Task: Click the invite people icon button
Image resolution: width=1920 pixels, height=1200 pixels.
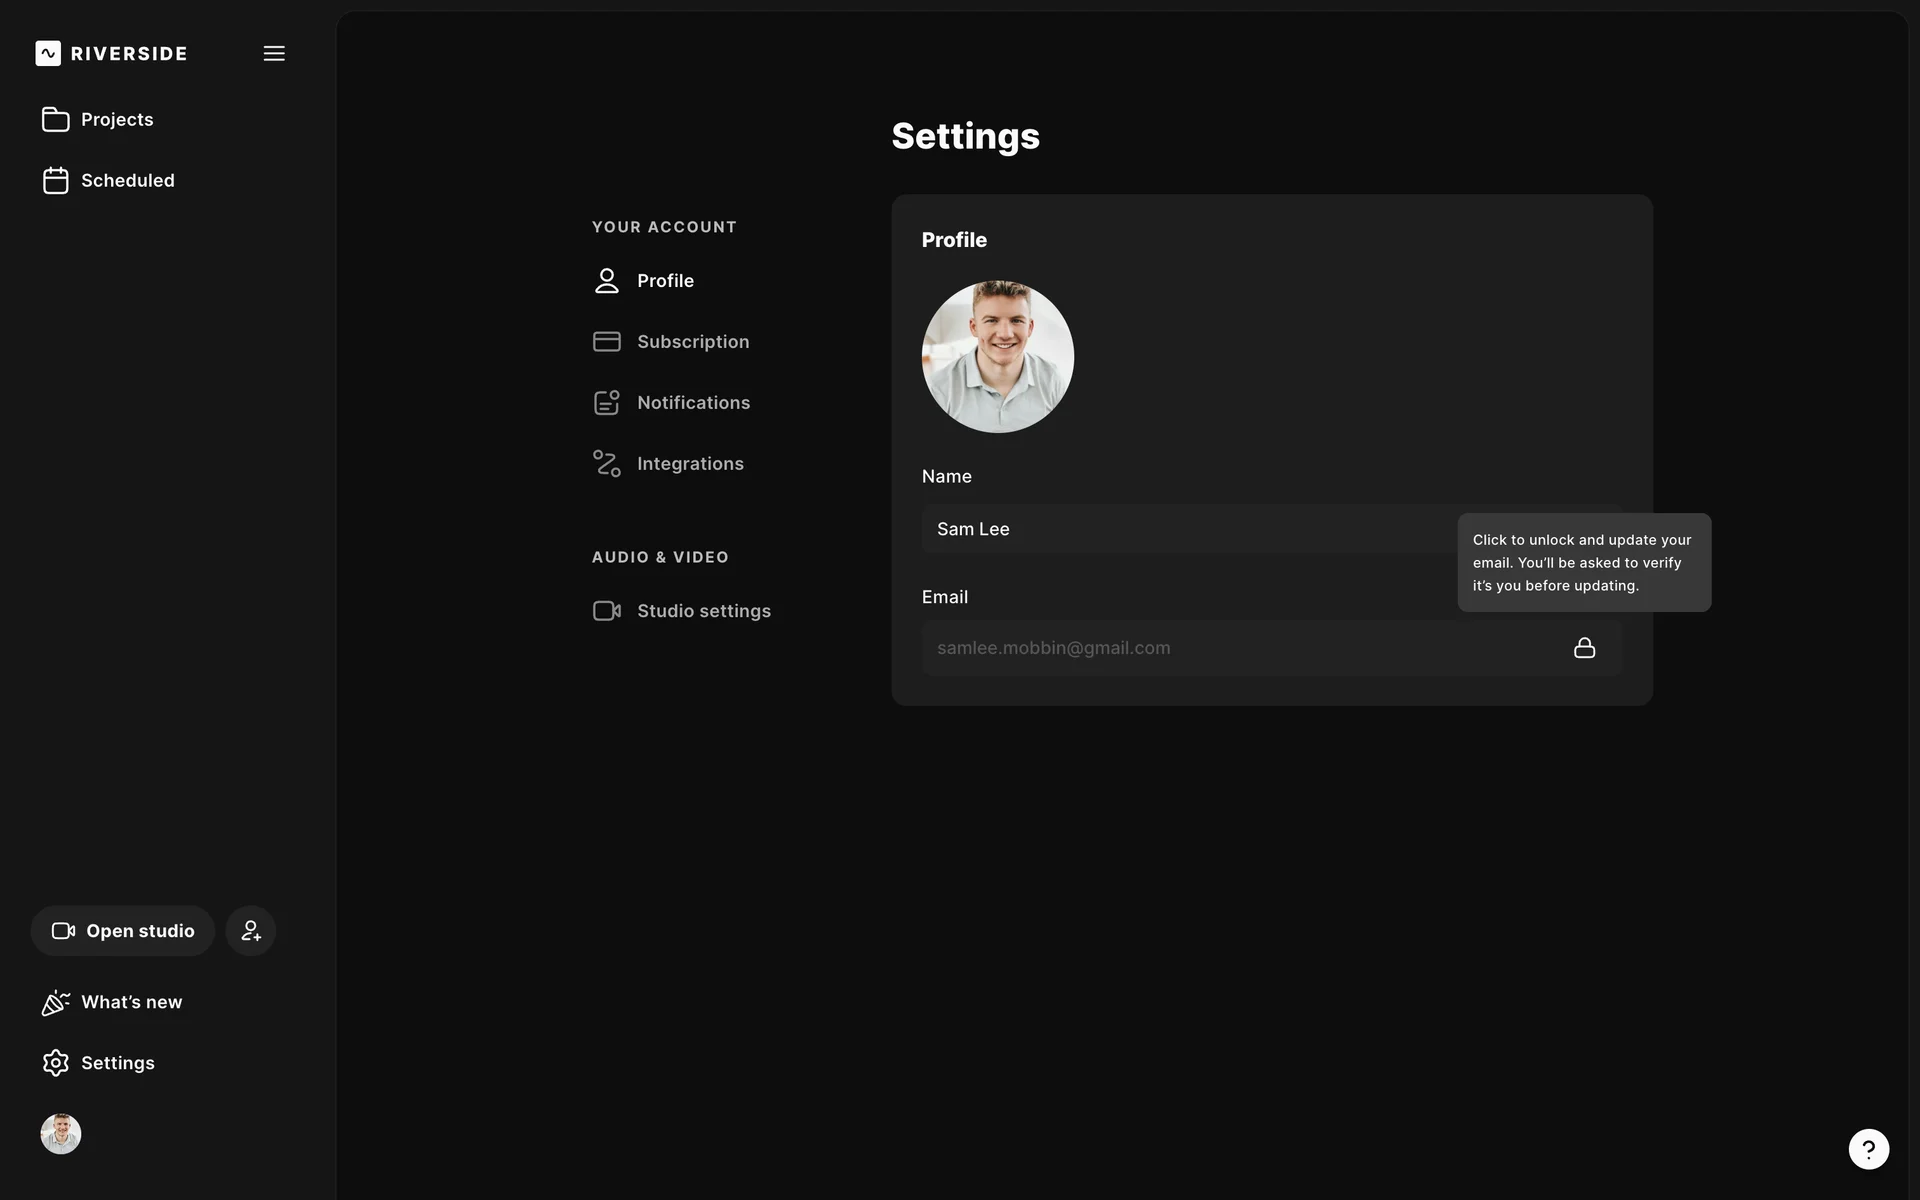Action: 250,931
